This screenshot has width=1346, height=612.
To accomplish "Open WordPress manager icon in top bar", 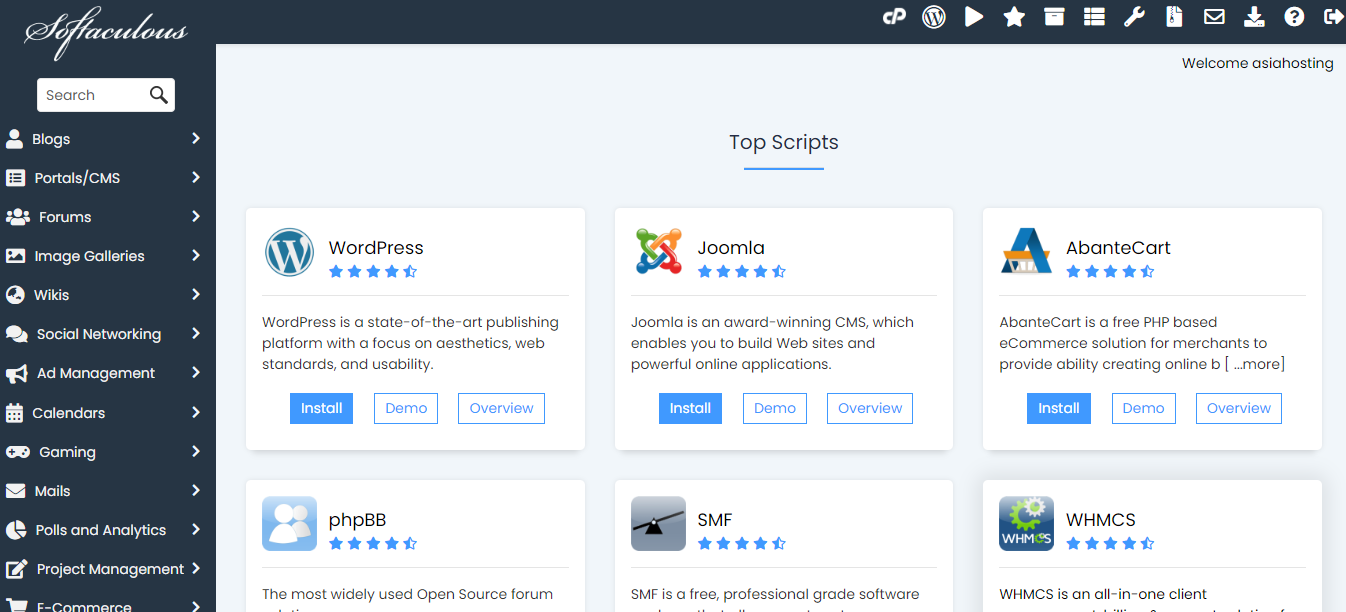I will [x=934, y=17].
